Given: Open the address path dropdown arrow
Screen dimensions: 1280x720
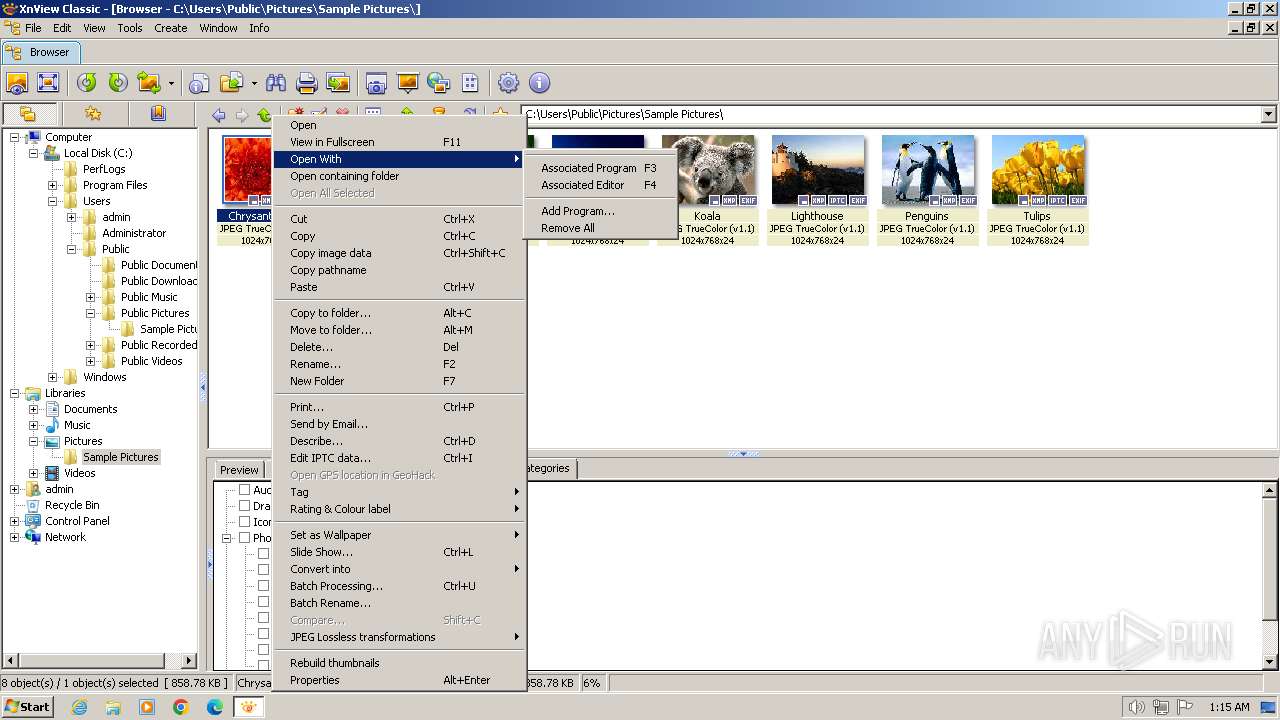Looking at the screenshot, I should [1268, 114].
